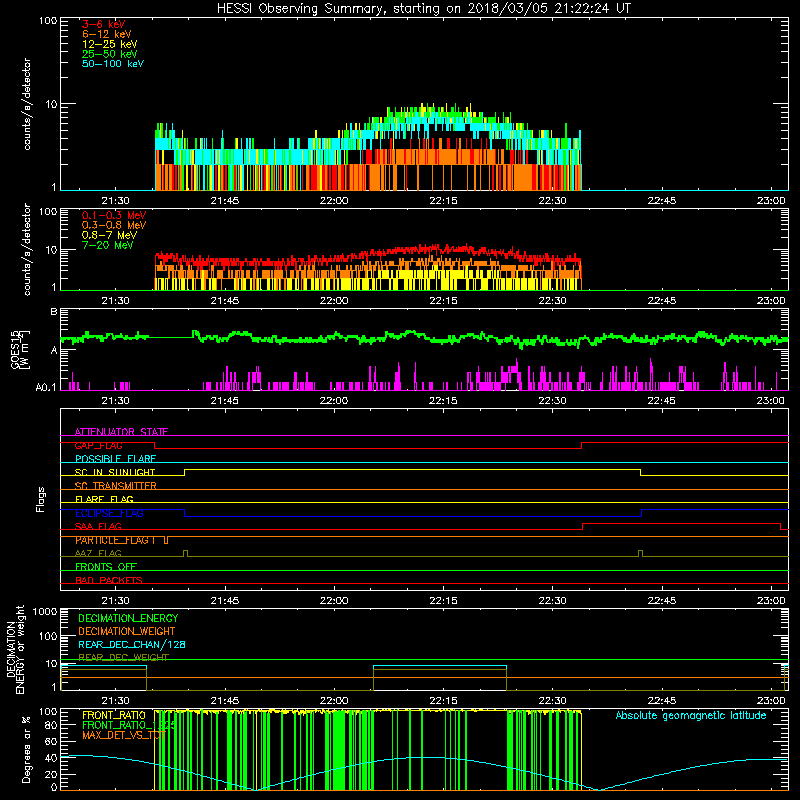This screenshot has height=800, width=800.
Task: Click the counts/s/detector title of the keV plot
Action: (27, 104)
